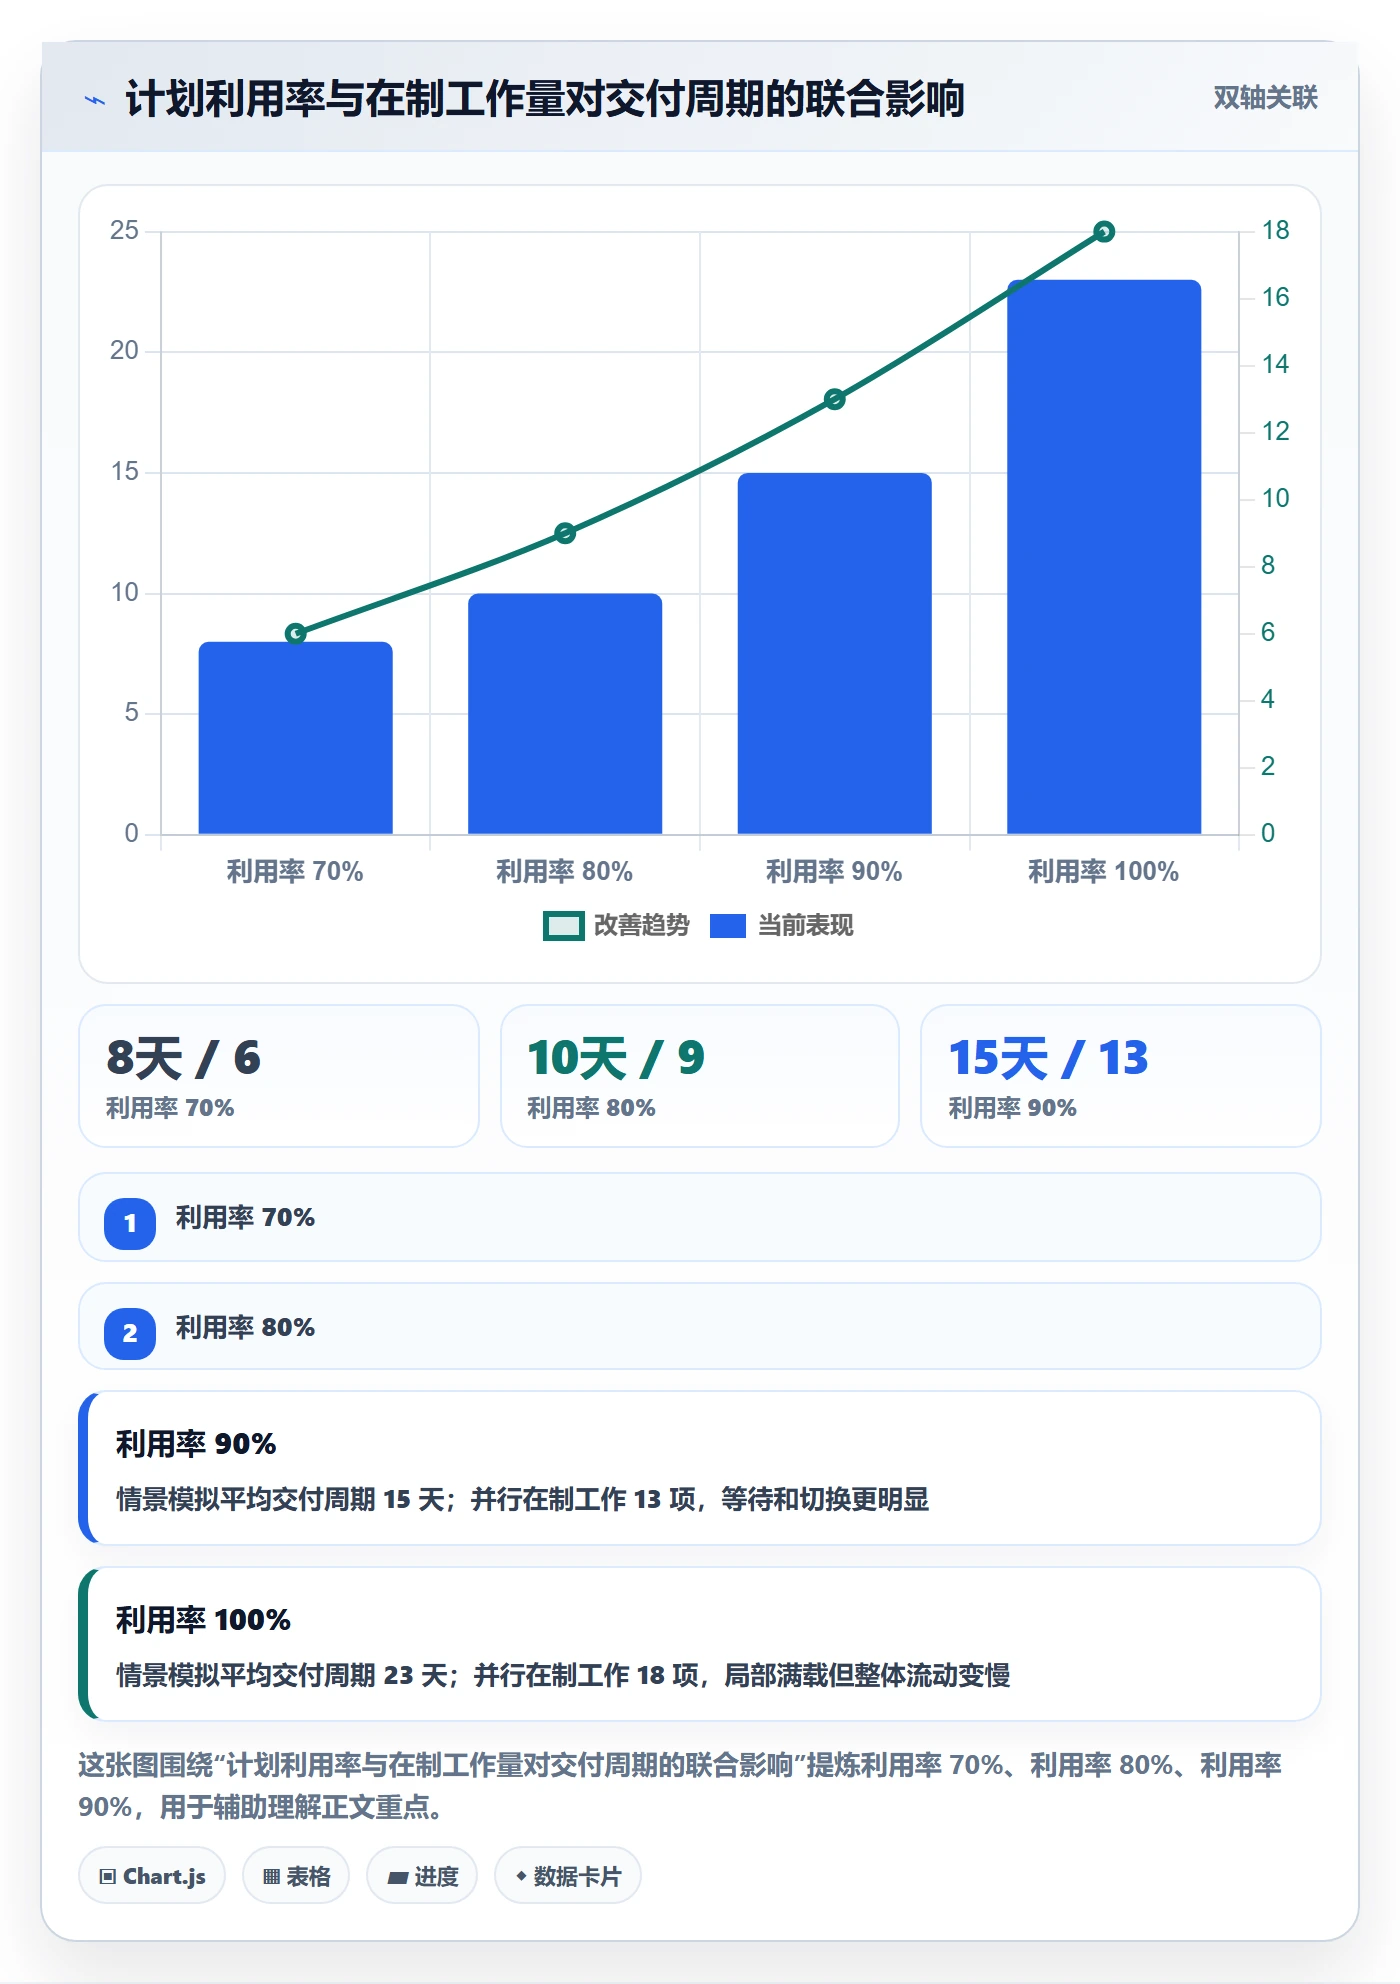Select the 进度 tag

point(422,1876)
